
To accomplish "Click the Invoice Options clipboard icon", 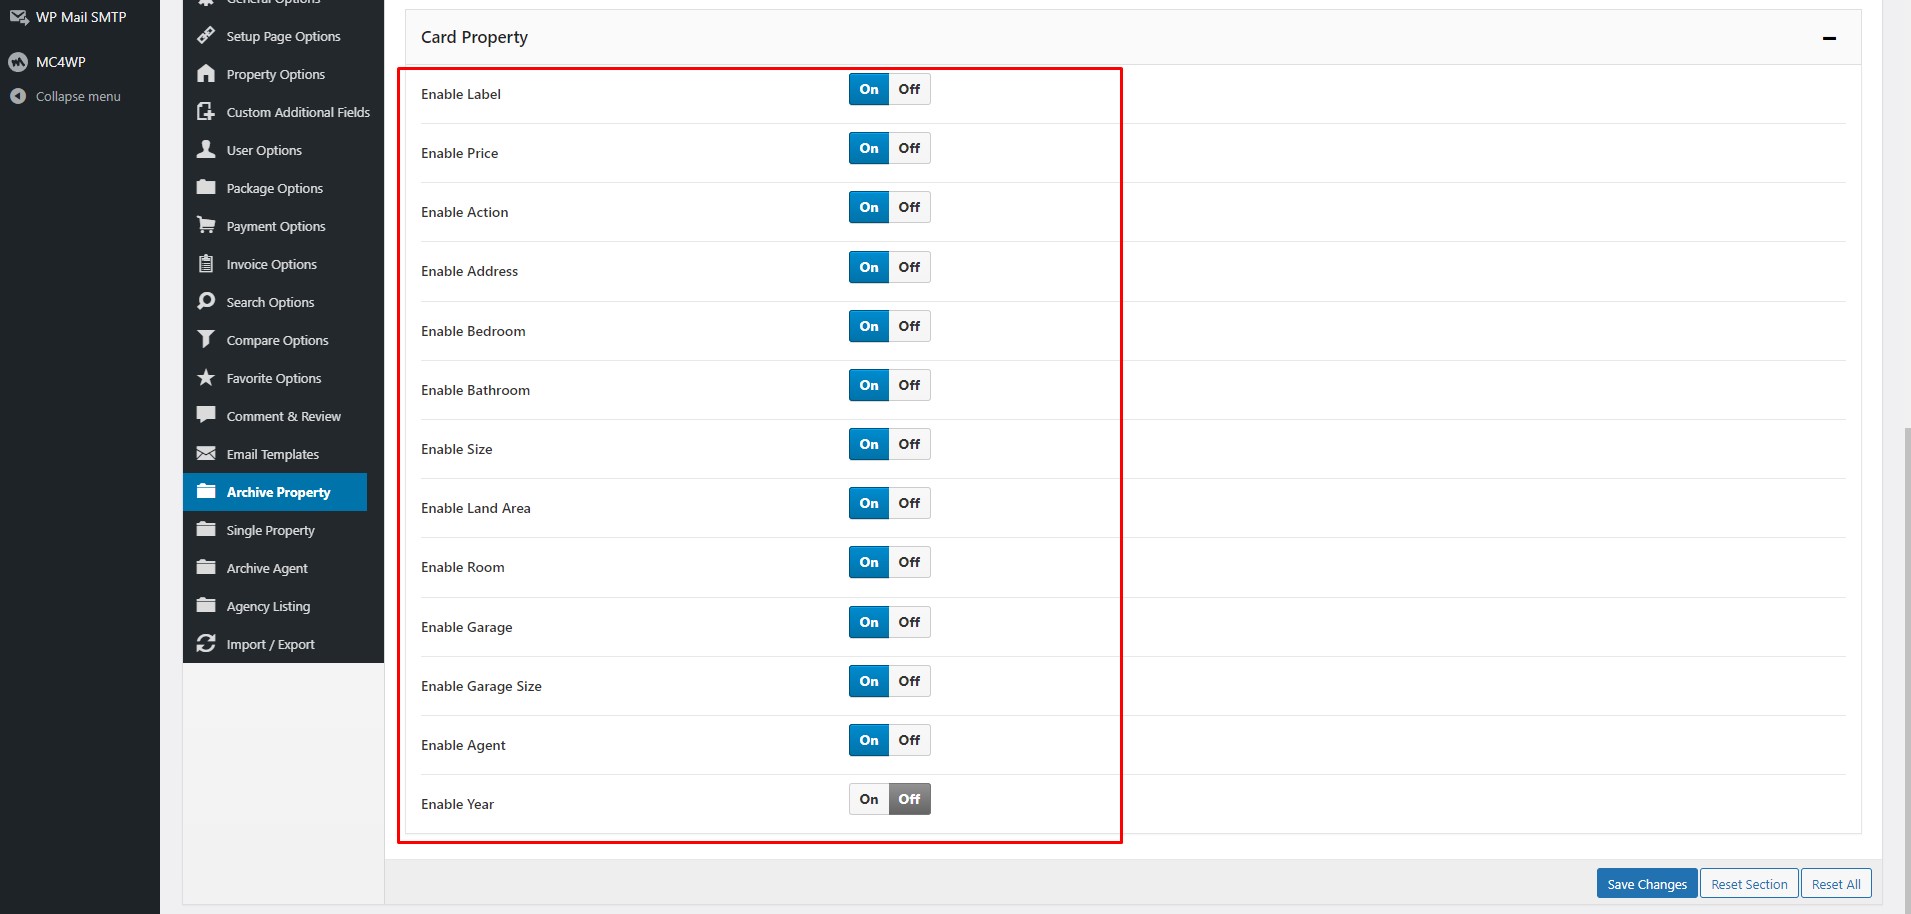I will tap(206, 264).
